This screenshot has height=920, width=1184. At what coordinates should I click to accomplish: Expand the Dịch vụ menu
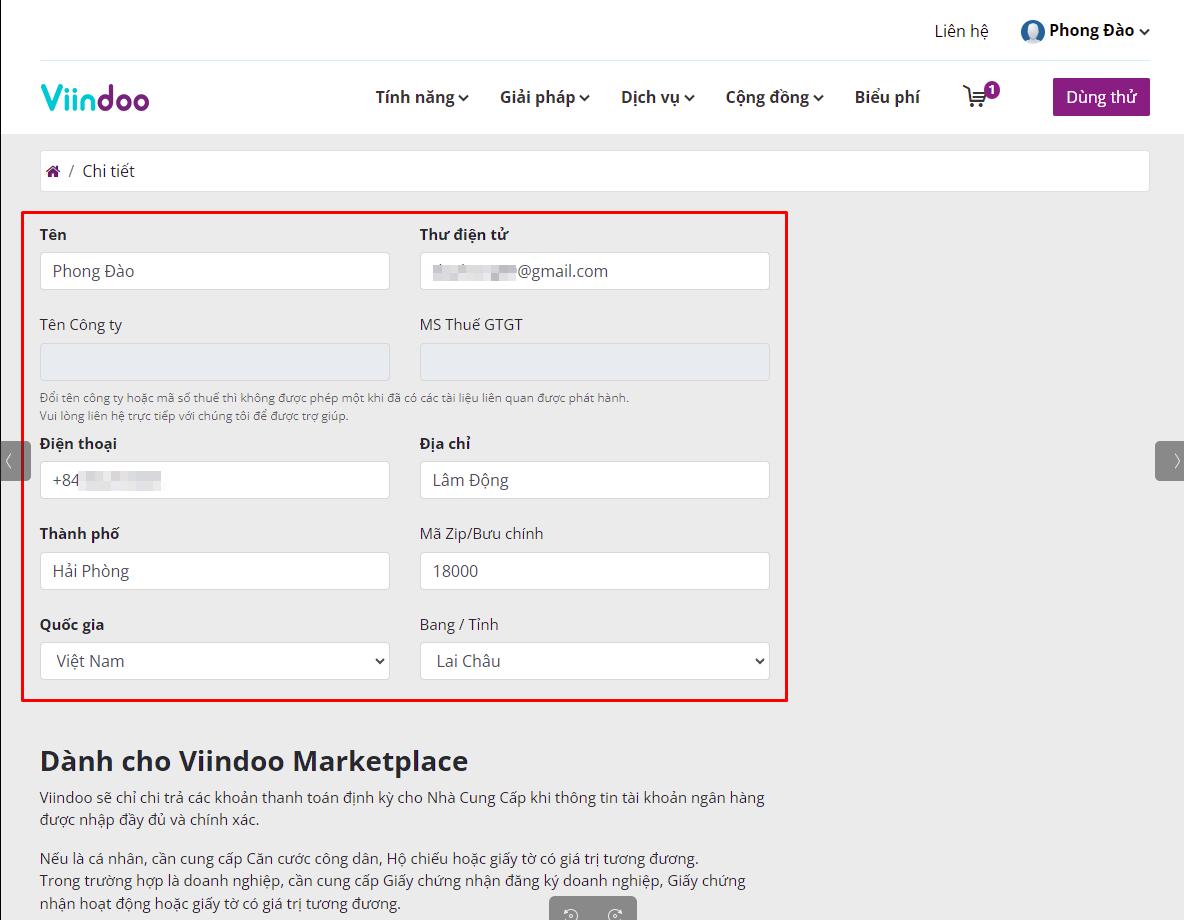point(658,97)
